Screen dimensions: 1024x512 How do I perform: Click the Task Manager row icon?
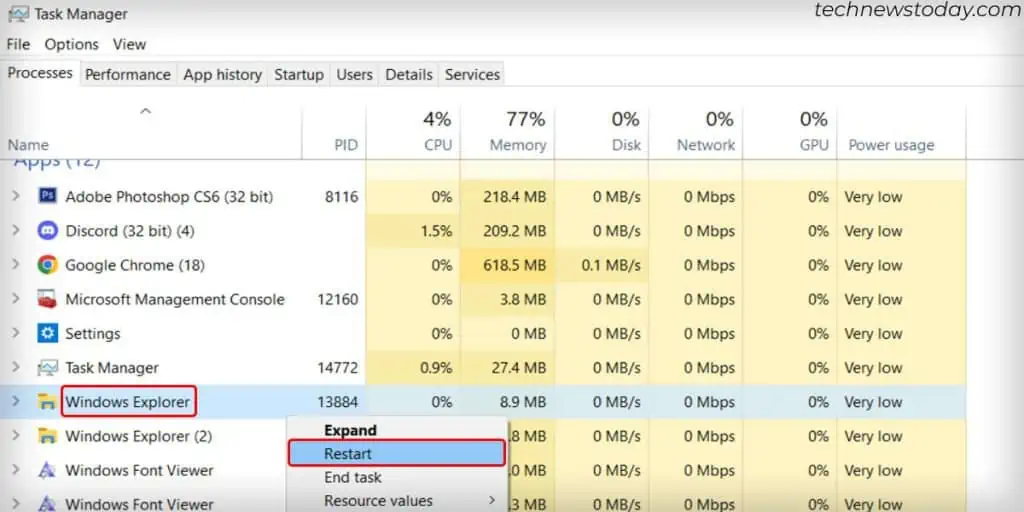pyautogui.click(x=48, y=368)
